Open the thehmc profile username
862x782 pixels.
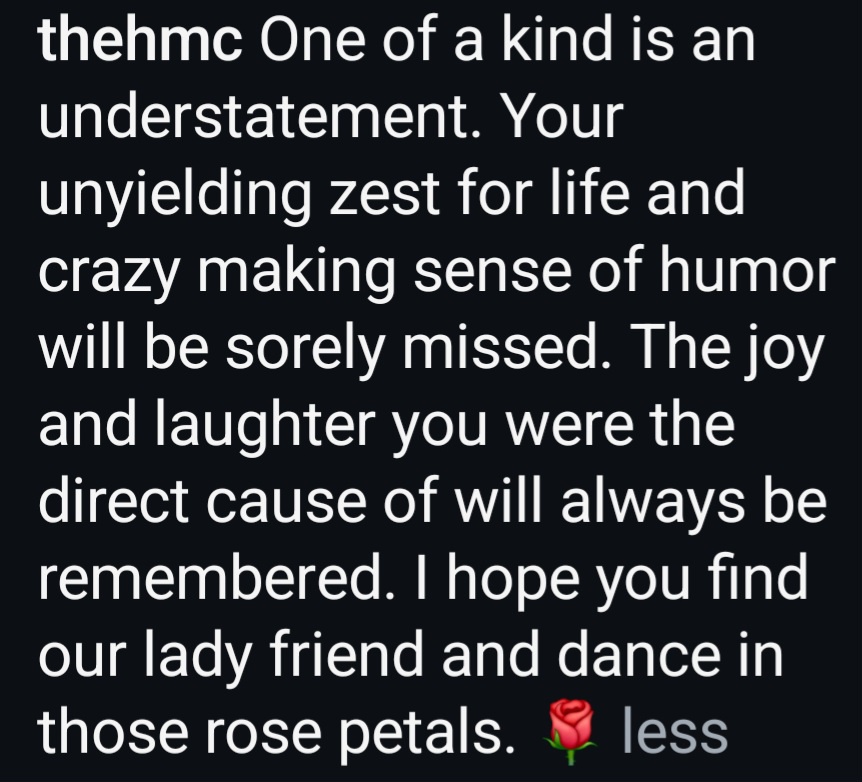click(140, 40)
